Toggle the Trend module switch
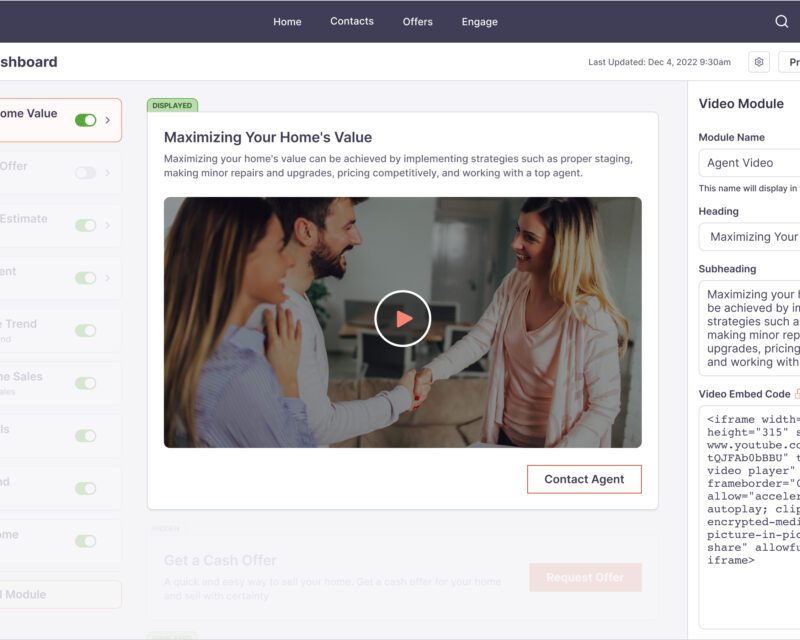Screen dimensions: 800x640 [x=86, y=330]
